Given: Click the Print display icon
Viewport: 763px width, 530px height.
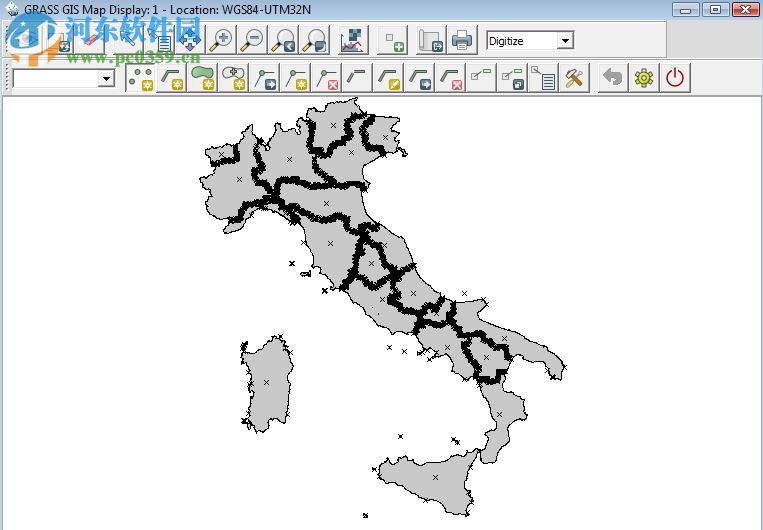Looking at the screenshot, I should pyautogui.click(x=462, y=40).
